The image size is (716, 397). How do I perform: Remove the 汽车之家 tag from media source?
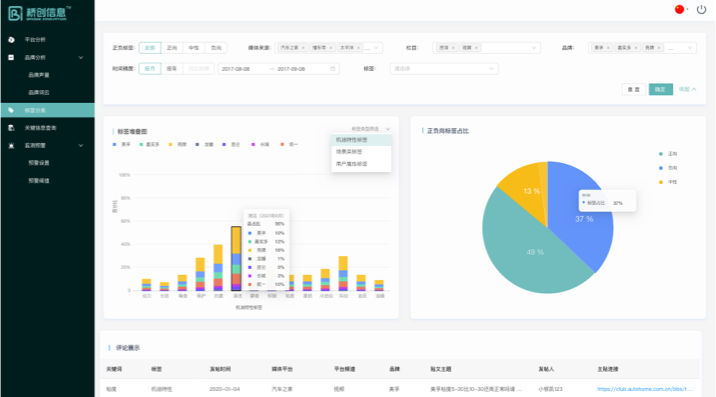tap(303, 48)
